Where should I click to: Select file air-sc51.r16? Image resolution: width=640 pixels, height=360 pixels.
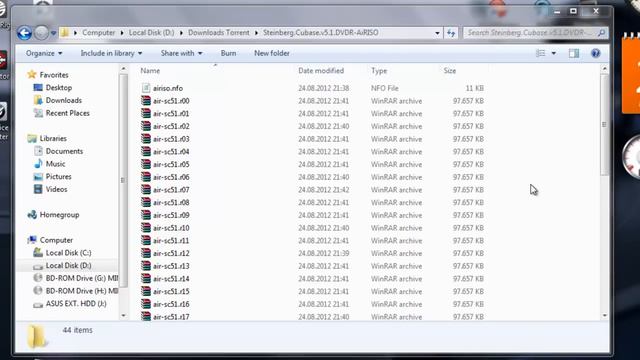point(171,304)
